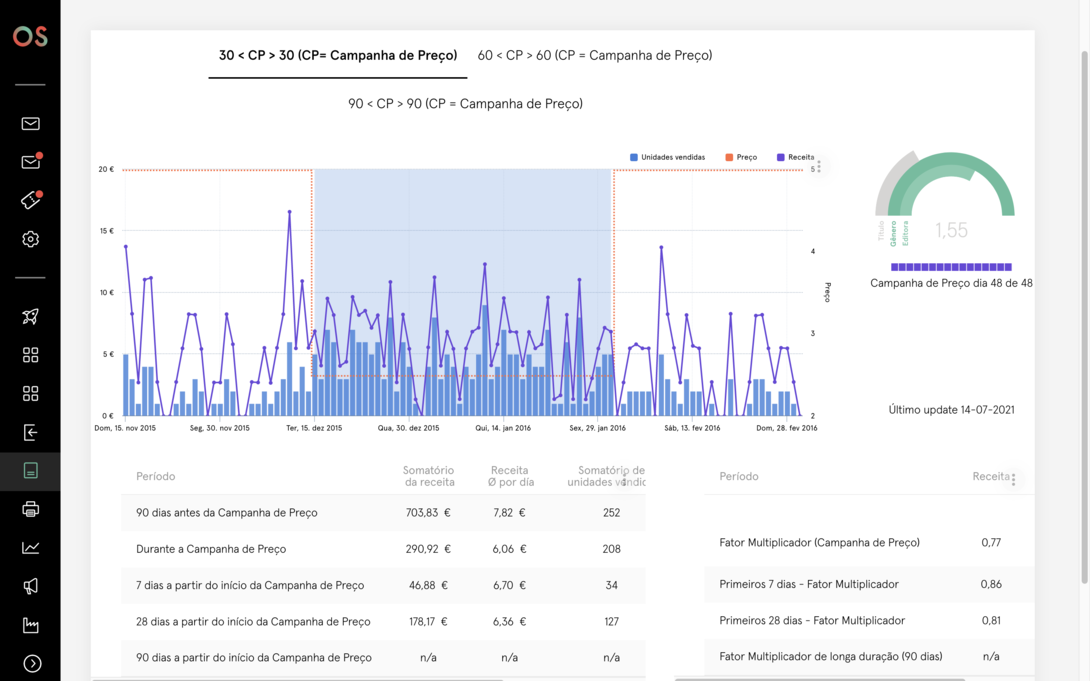Open the printer icon in sidebar

(30, 509)
